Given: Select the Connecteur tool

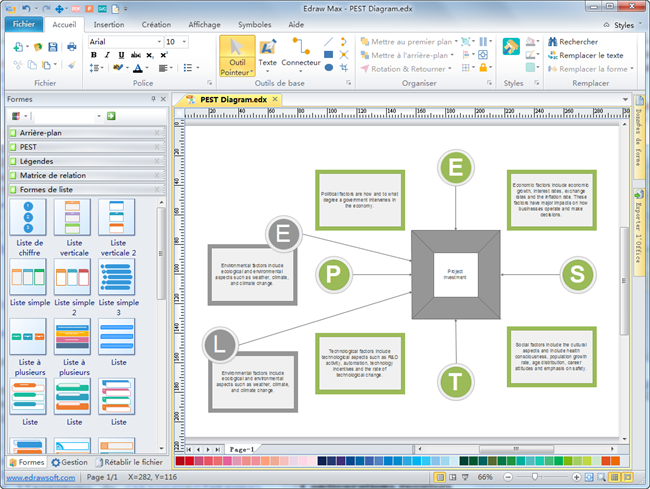Looking at the screenshot, I should click(300, 48).
